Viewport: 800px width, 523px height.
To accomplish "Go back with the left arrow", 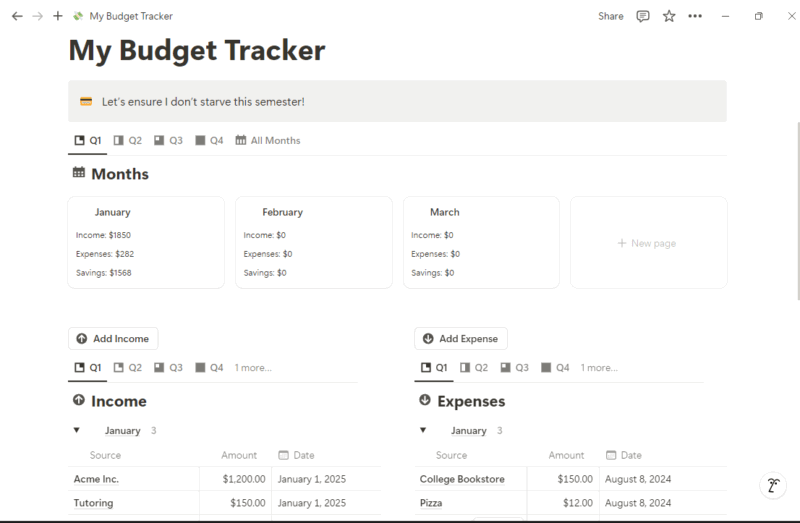I will (x=17, y=16).
